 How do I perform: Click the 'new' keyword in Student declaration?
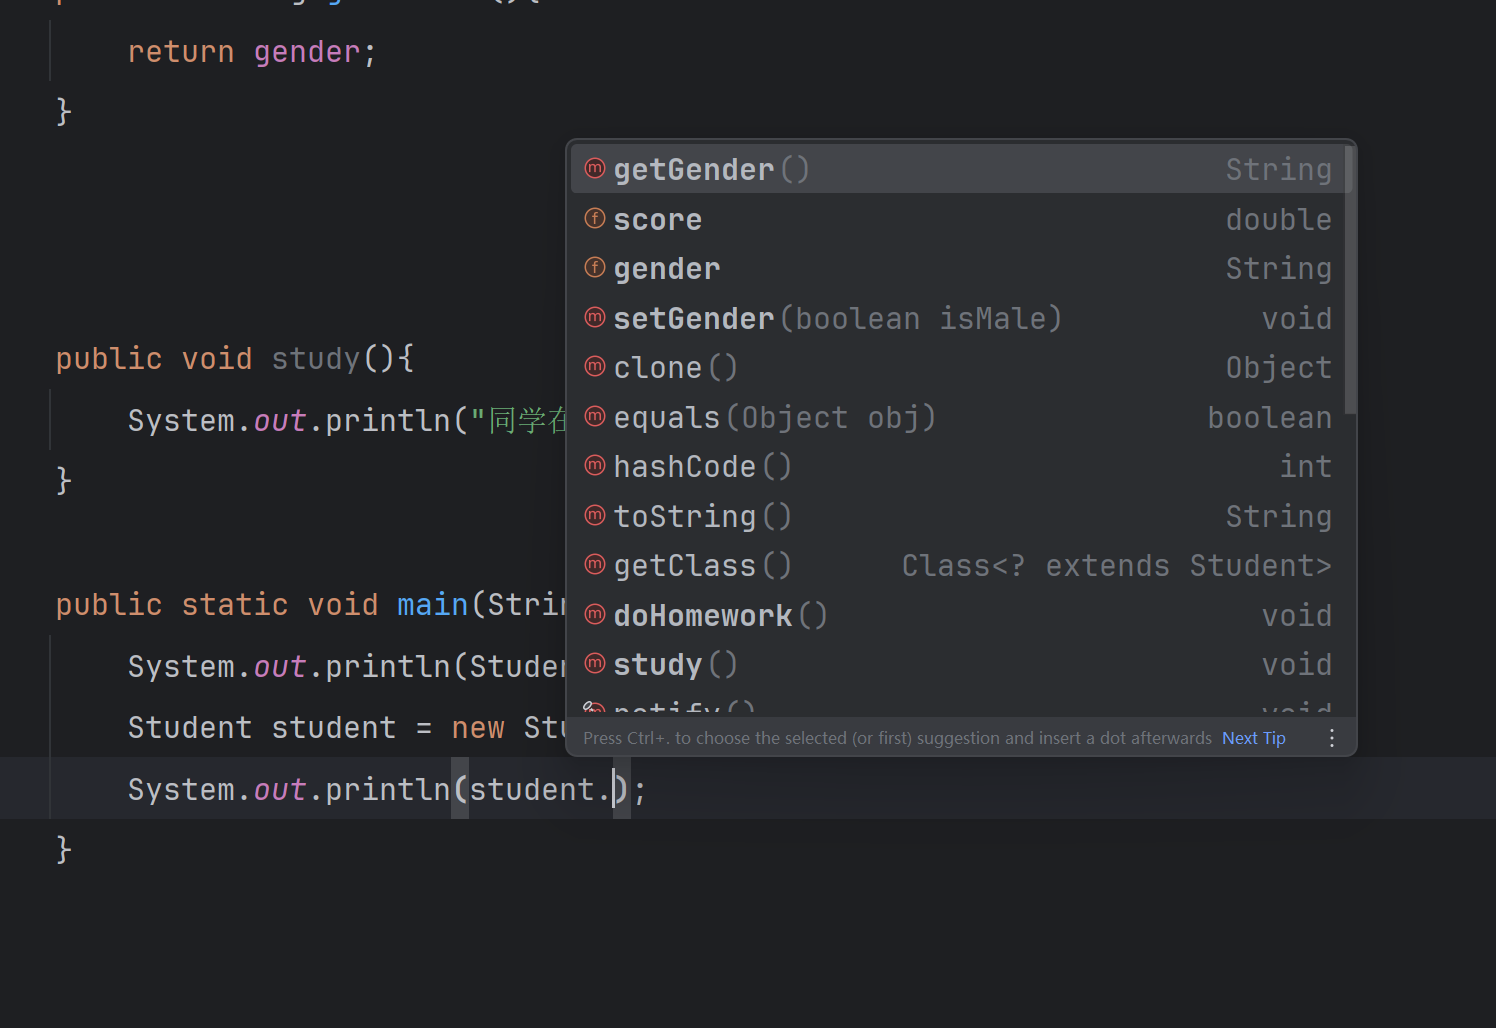tap(478, 727)
